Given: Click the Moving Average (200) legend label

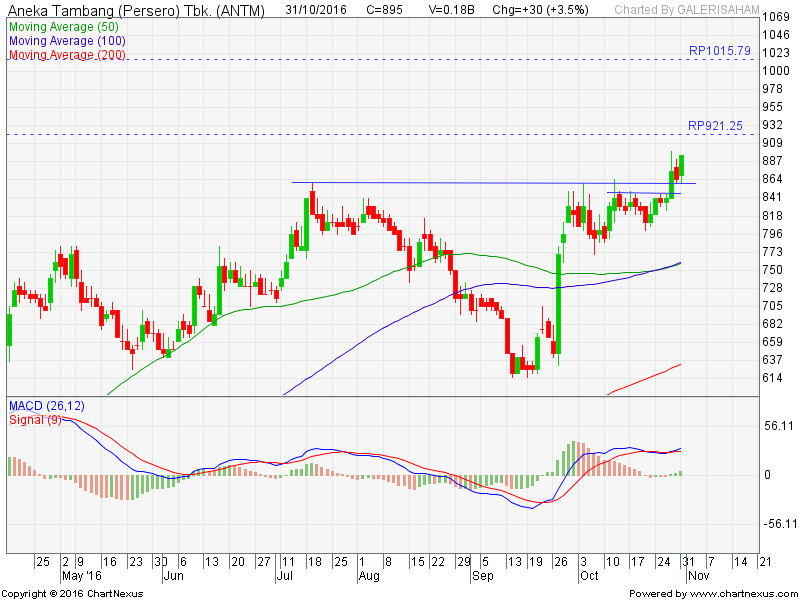Looking at the screenshot, I should pos(67,55).
